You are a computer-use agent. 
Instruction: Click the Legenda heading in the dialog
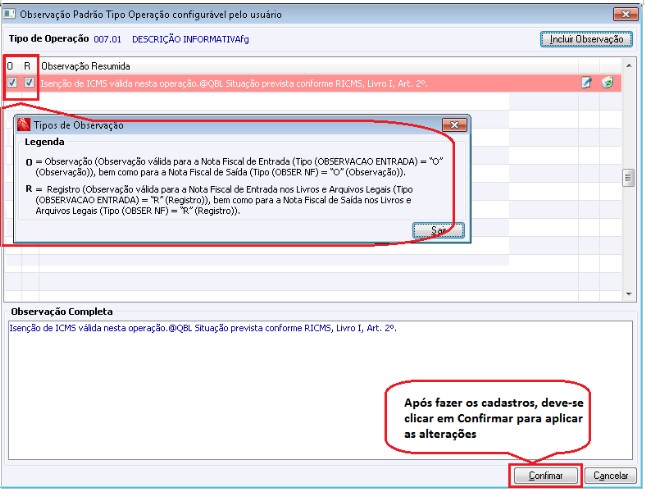44,142
